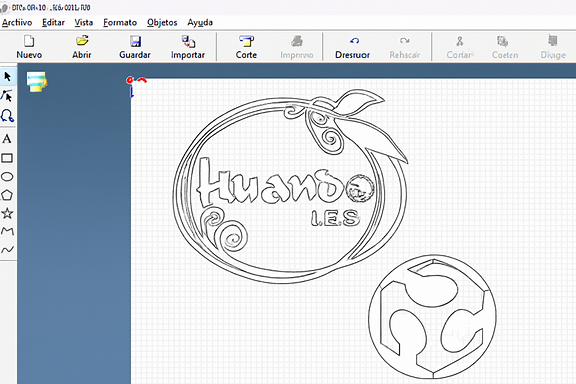Select the node edit tool
This screenshot has height=384, width=576.
pyautogui.click(x=7, y=96)
